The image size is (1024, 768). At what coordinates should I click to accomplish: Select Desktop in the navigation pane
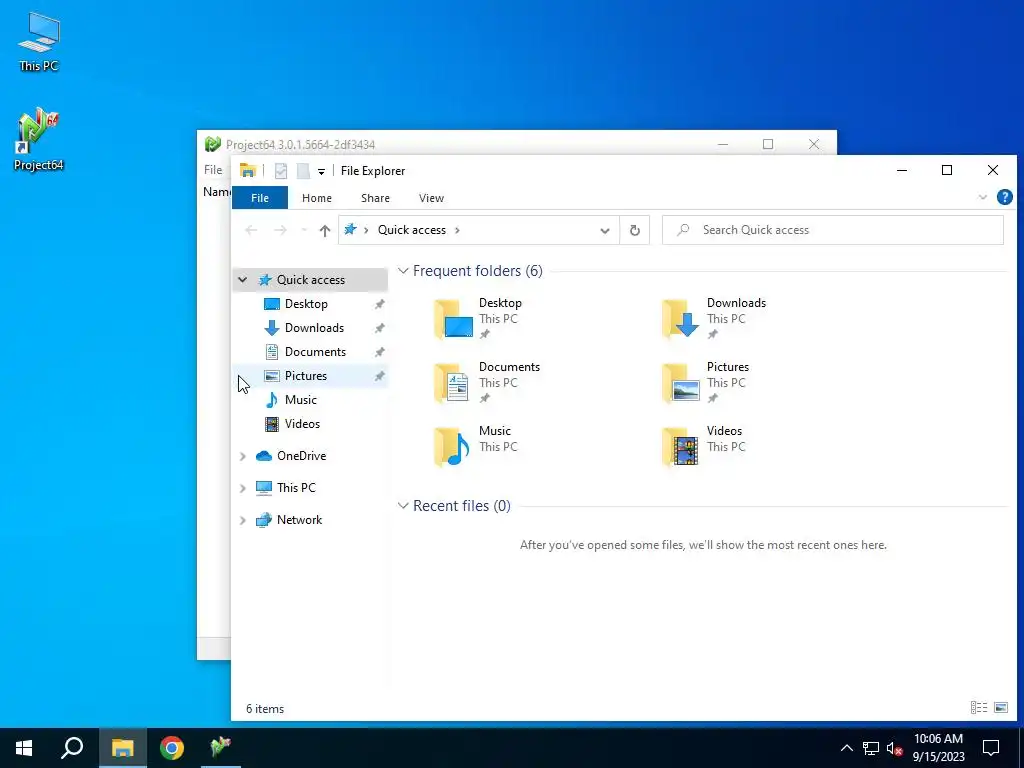tap(306, 304)
